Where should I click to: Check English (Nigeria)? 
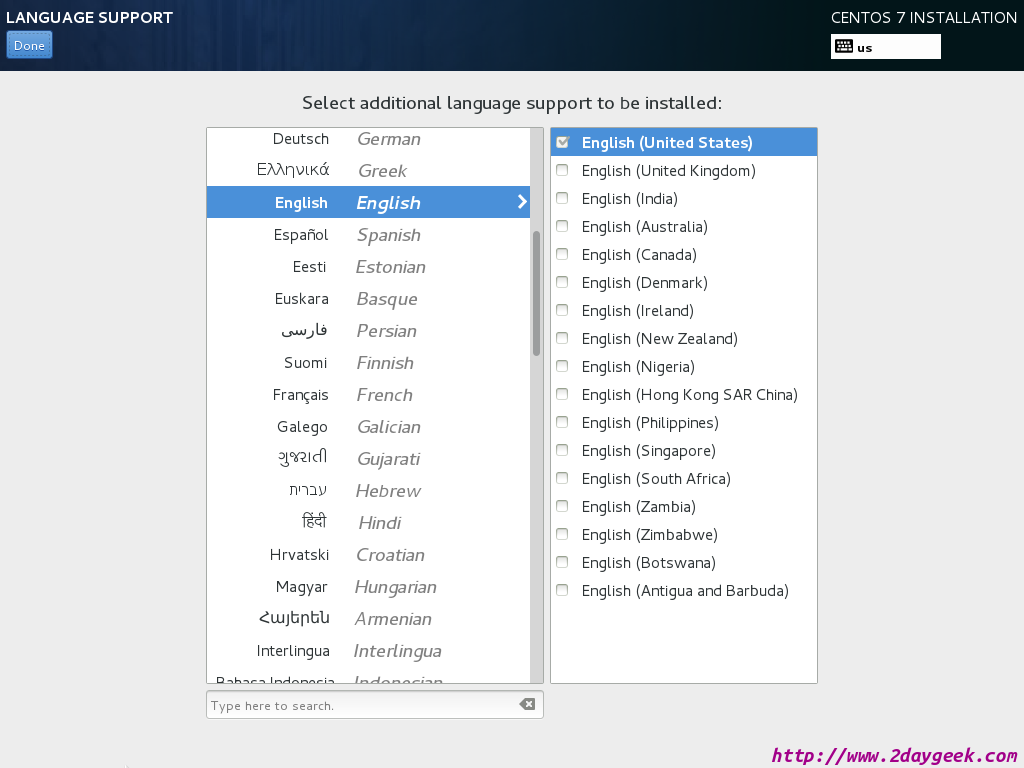(562, 366)
